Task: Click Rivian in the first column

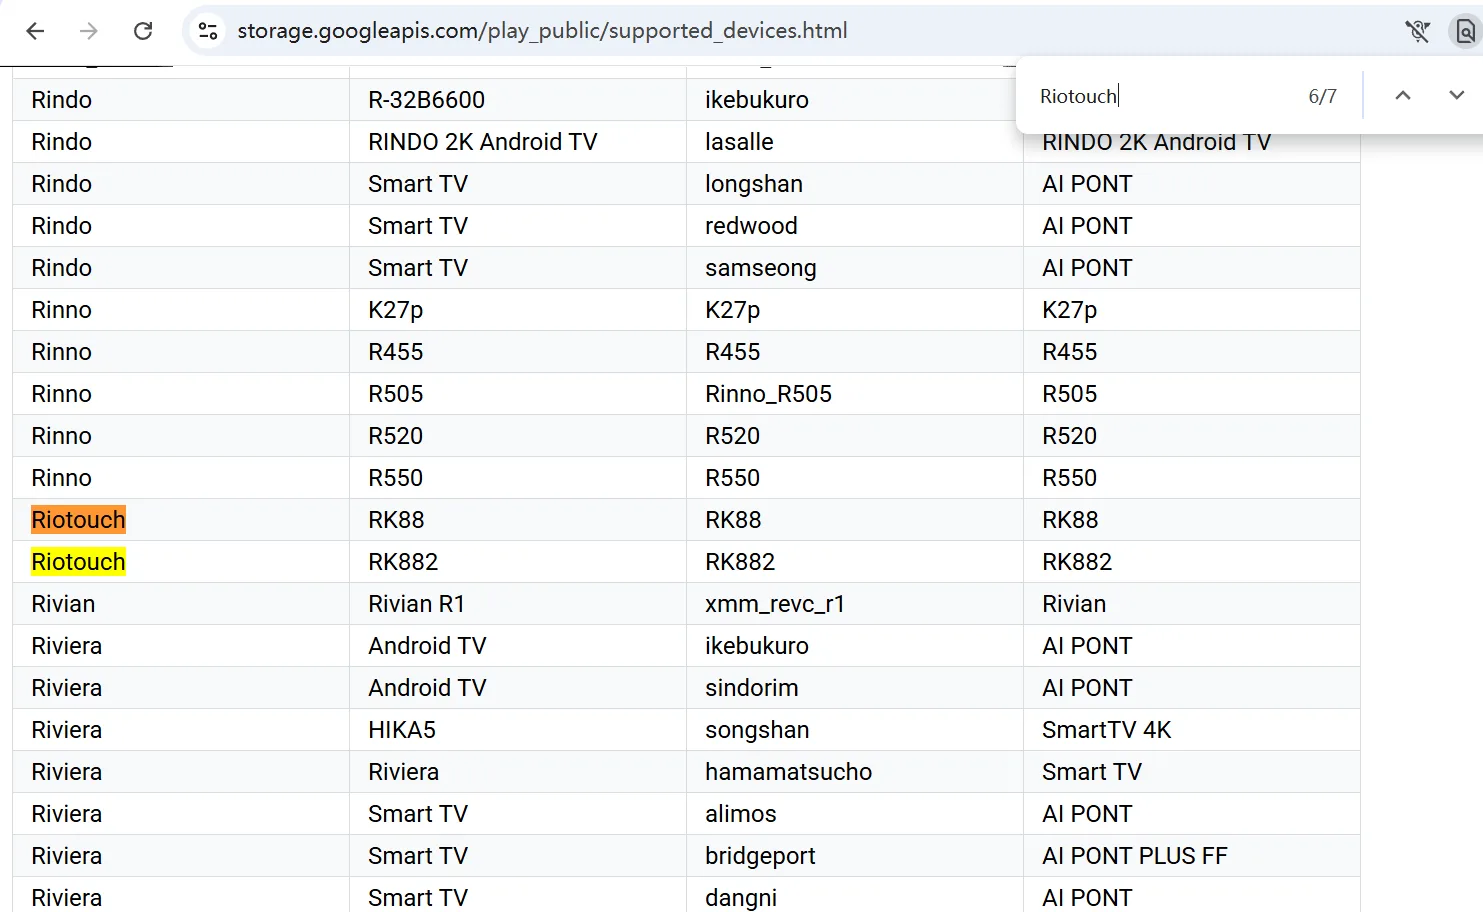Action: pos(181,604)
